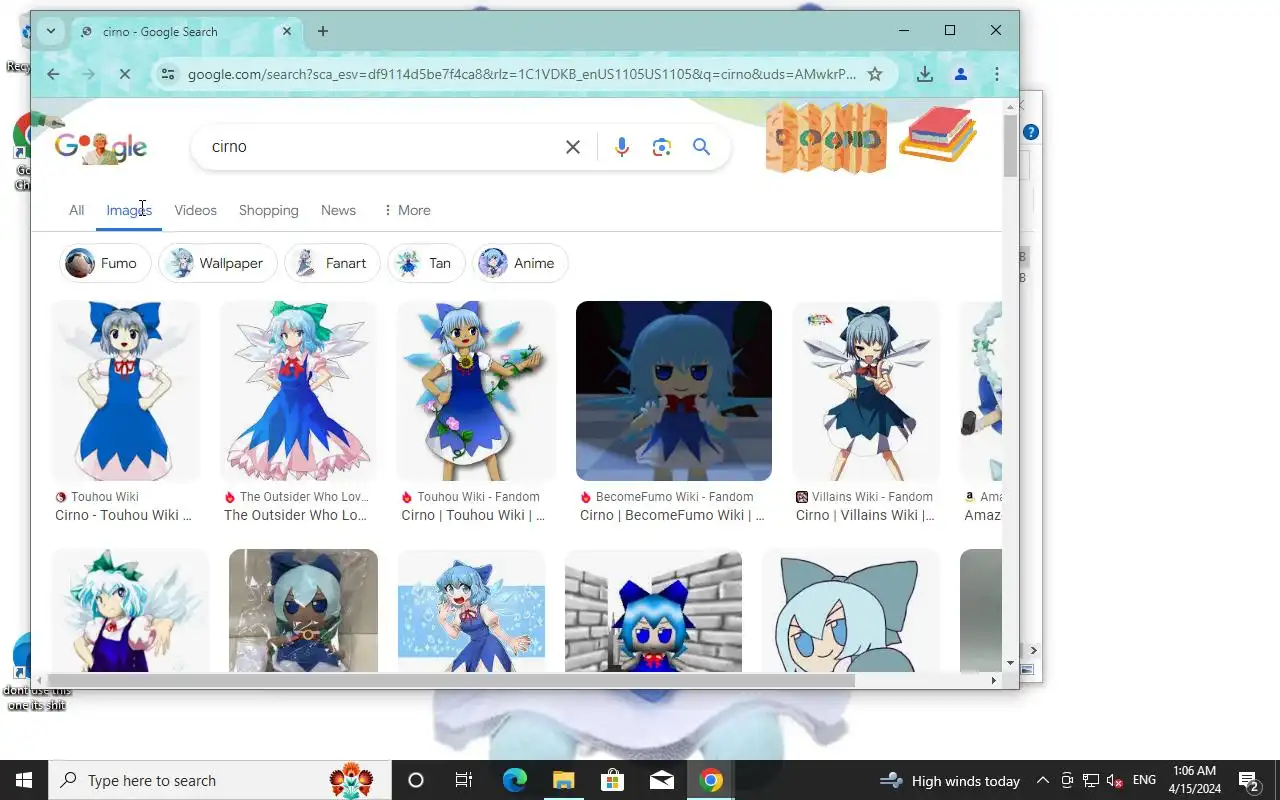The height and width of the screenshot is (800, 1280).
Task: View site information icon in address bar
Action: (x=168, y=74)
